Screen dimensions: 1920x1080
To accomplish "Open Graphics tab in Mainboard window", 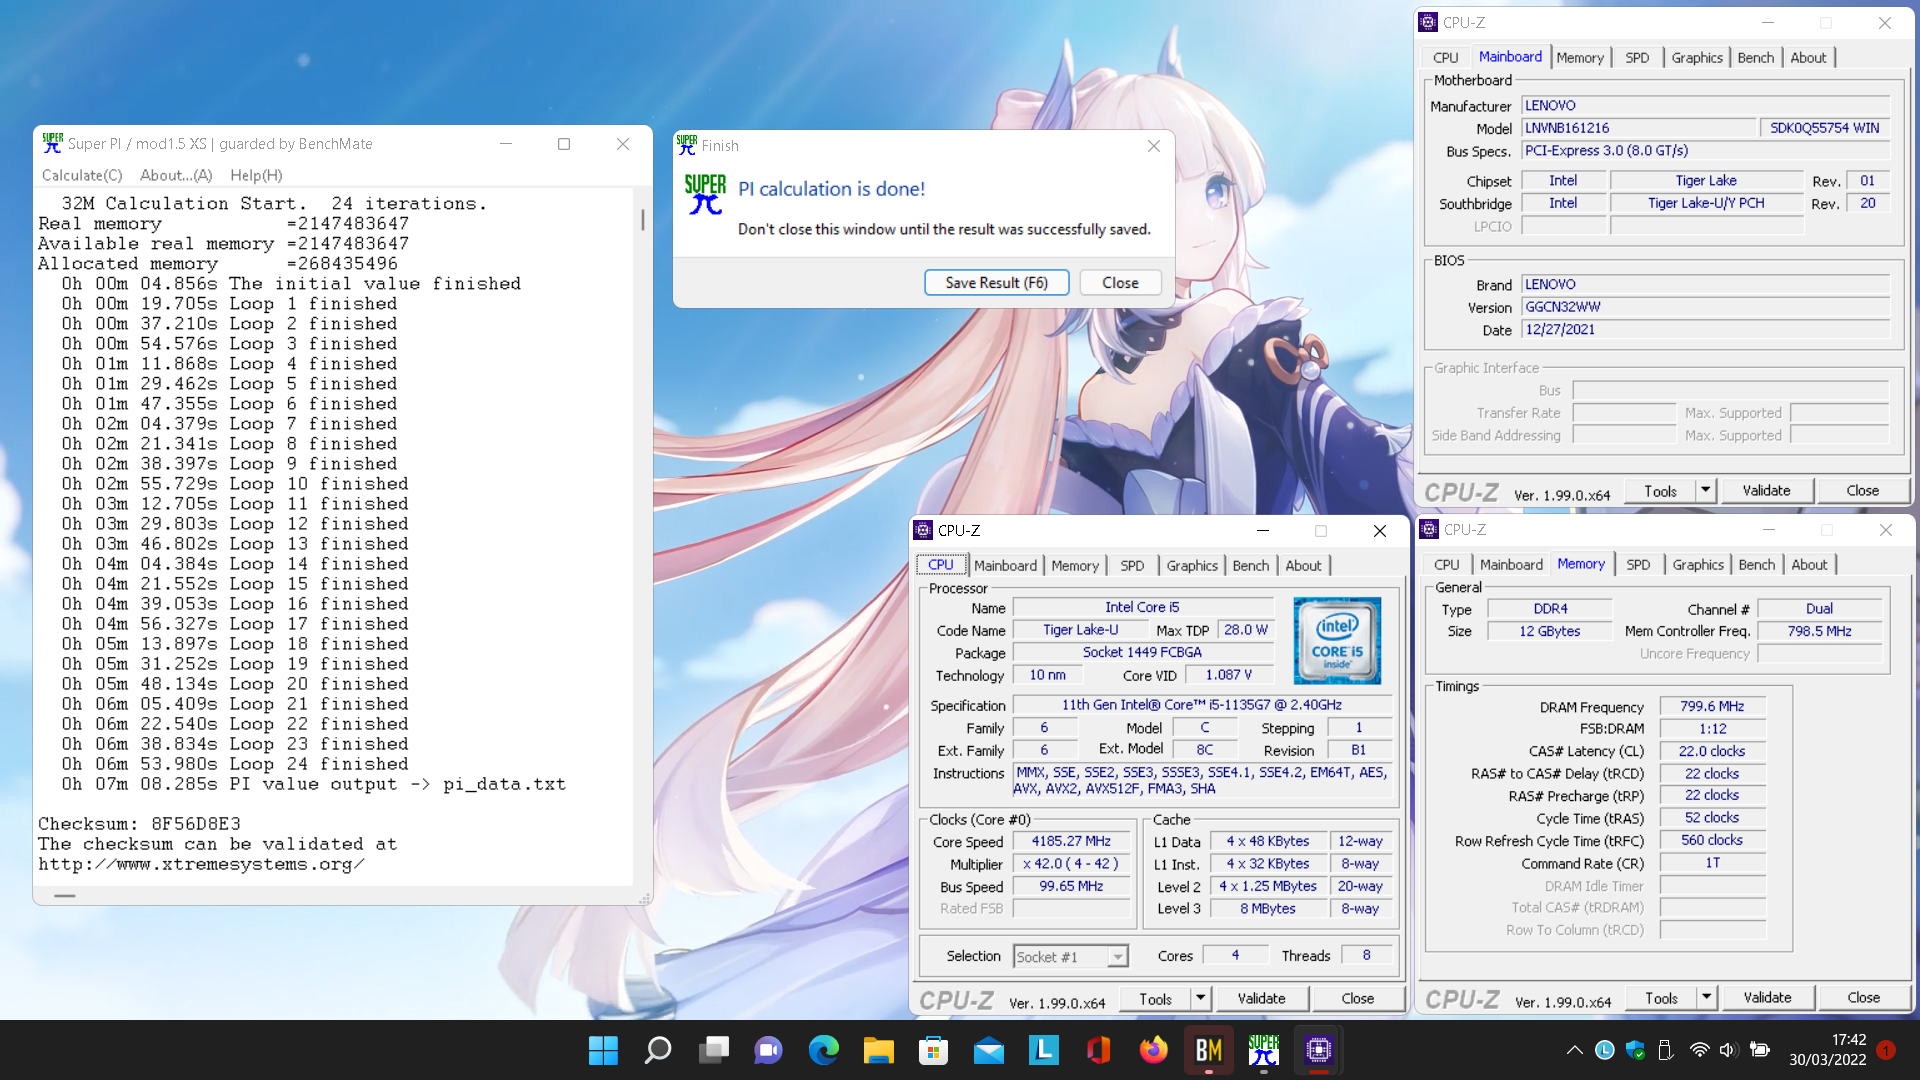I will [1697, 58].
